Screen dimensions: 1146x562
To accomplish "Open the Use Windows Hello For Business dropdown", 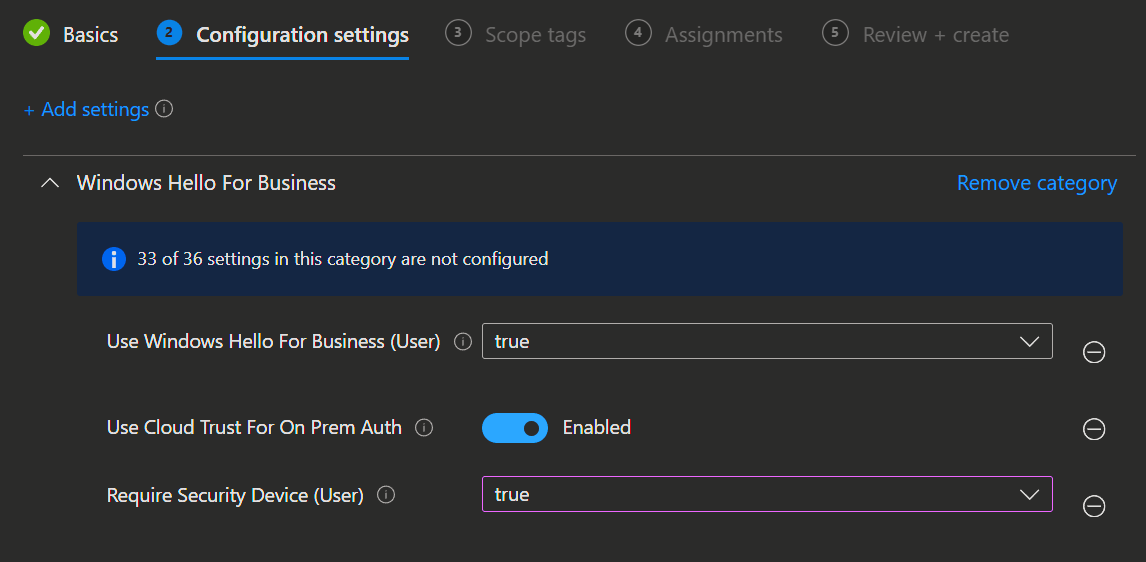I will click(767, 341).
